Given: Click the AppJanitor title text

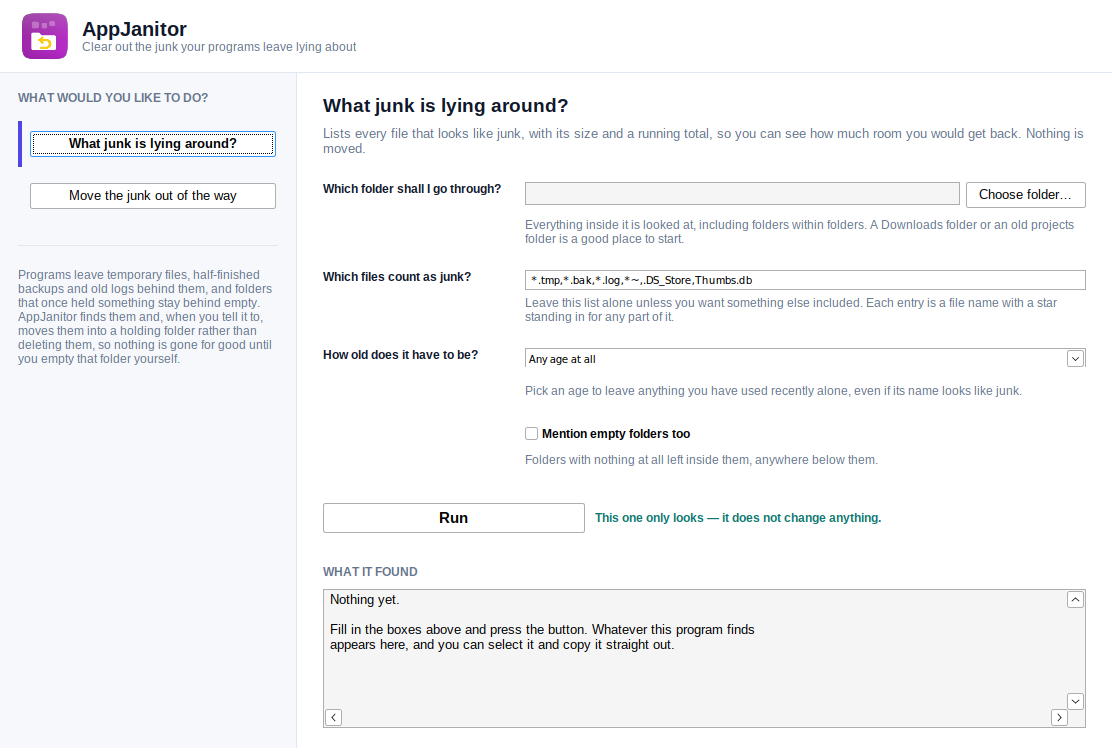Looking at the screenshot, I should (x=134, y=29).
